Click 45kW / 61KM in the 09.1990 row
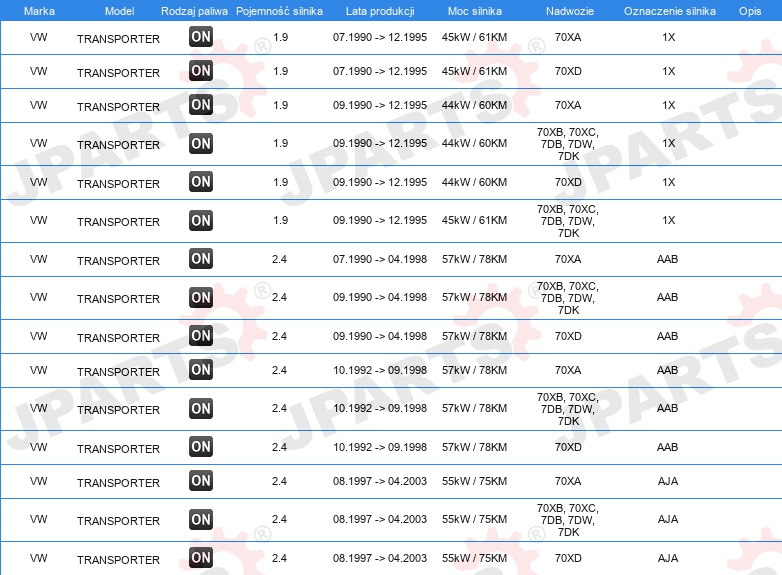782x575 pixels. pos(474,220)
